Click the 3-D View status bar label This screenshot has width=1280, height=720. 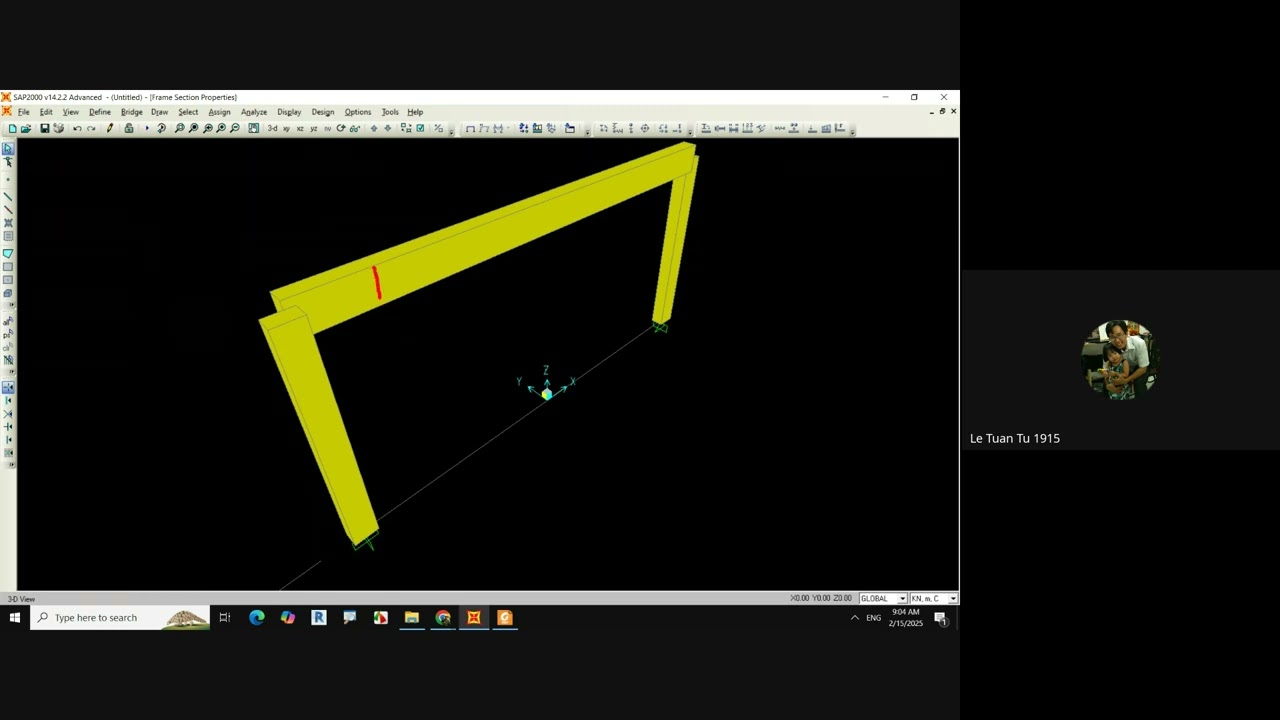(21, 599)
